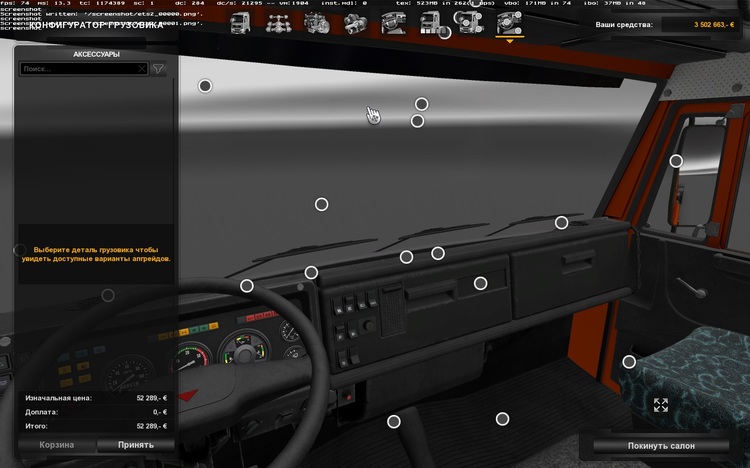This screenshot has height=468, width=750.
Task: Confirm with the Принять button
Action: point(136,445)
